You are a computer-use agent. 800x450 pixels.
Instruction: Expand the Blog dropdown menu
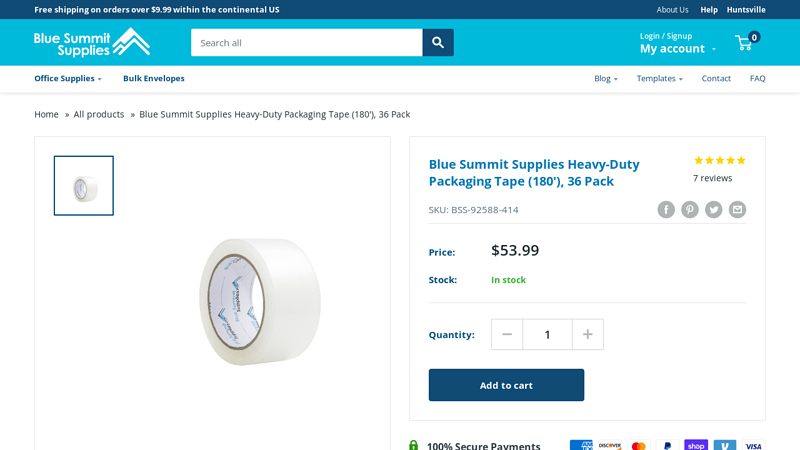(605, 78)
